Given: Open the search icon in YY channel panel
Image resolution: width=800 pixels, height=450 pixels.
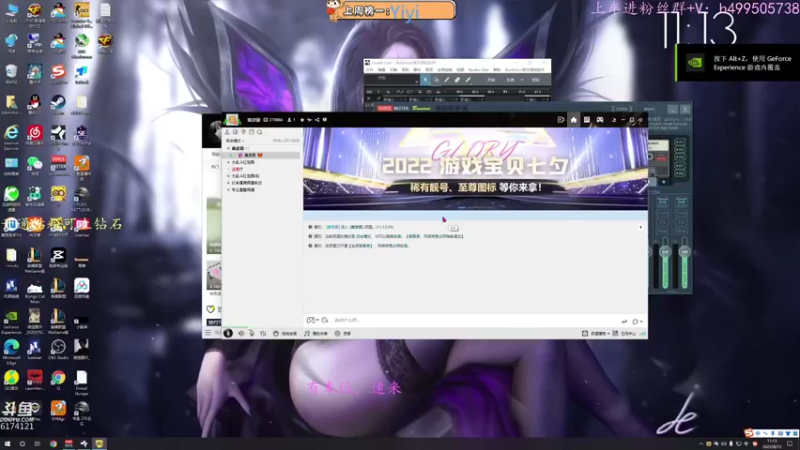Looking at the screenshot, I should pyautogui.click(x=260, y=132).
